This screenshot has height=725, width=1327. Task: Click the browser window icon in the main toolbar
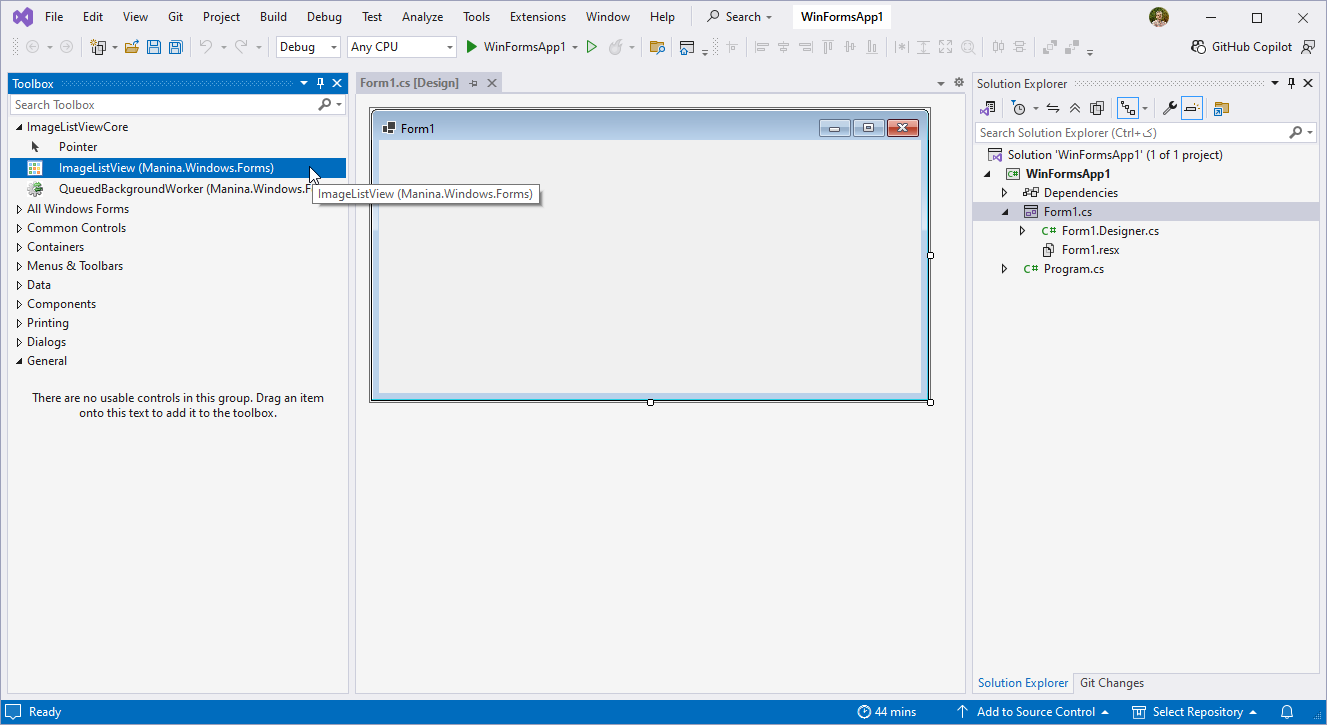point(687,47)
